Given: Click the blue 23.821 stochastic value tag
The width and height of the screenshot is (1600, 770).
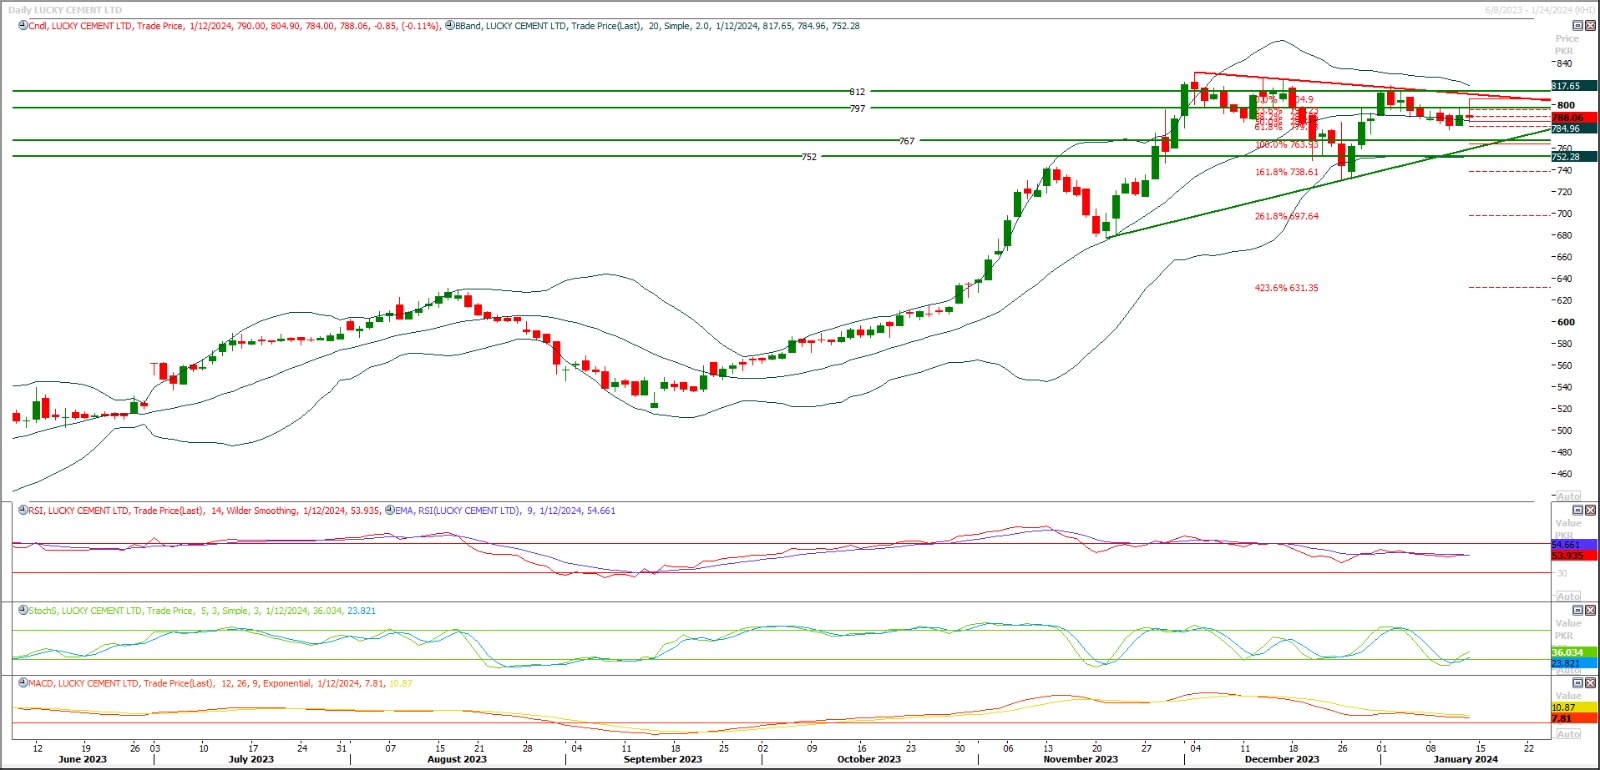Looking at the screenshot, I should click(x=1574, y=663).
